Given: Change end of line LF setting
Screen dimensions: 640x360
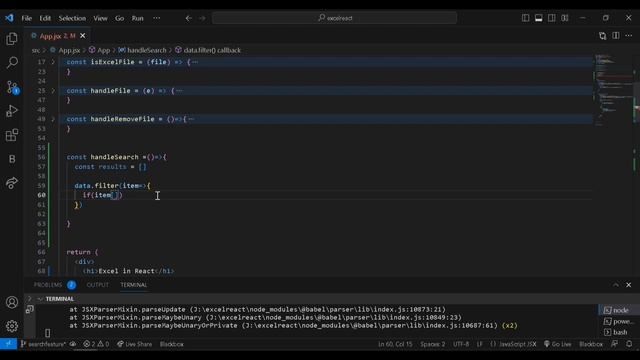Looking at the screenshot, I should coord(480,344).
